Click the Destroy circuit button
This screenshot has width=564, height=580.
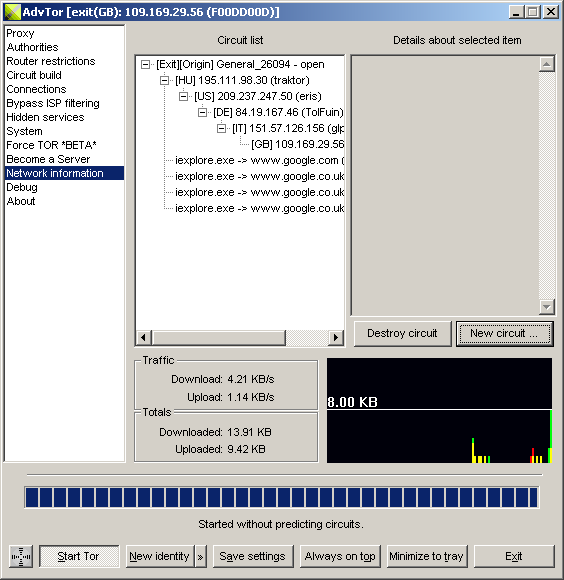pos(402,333)
